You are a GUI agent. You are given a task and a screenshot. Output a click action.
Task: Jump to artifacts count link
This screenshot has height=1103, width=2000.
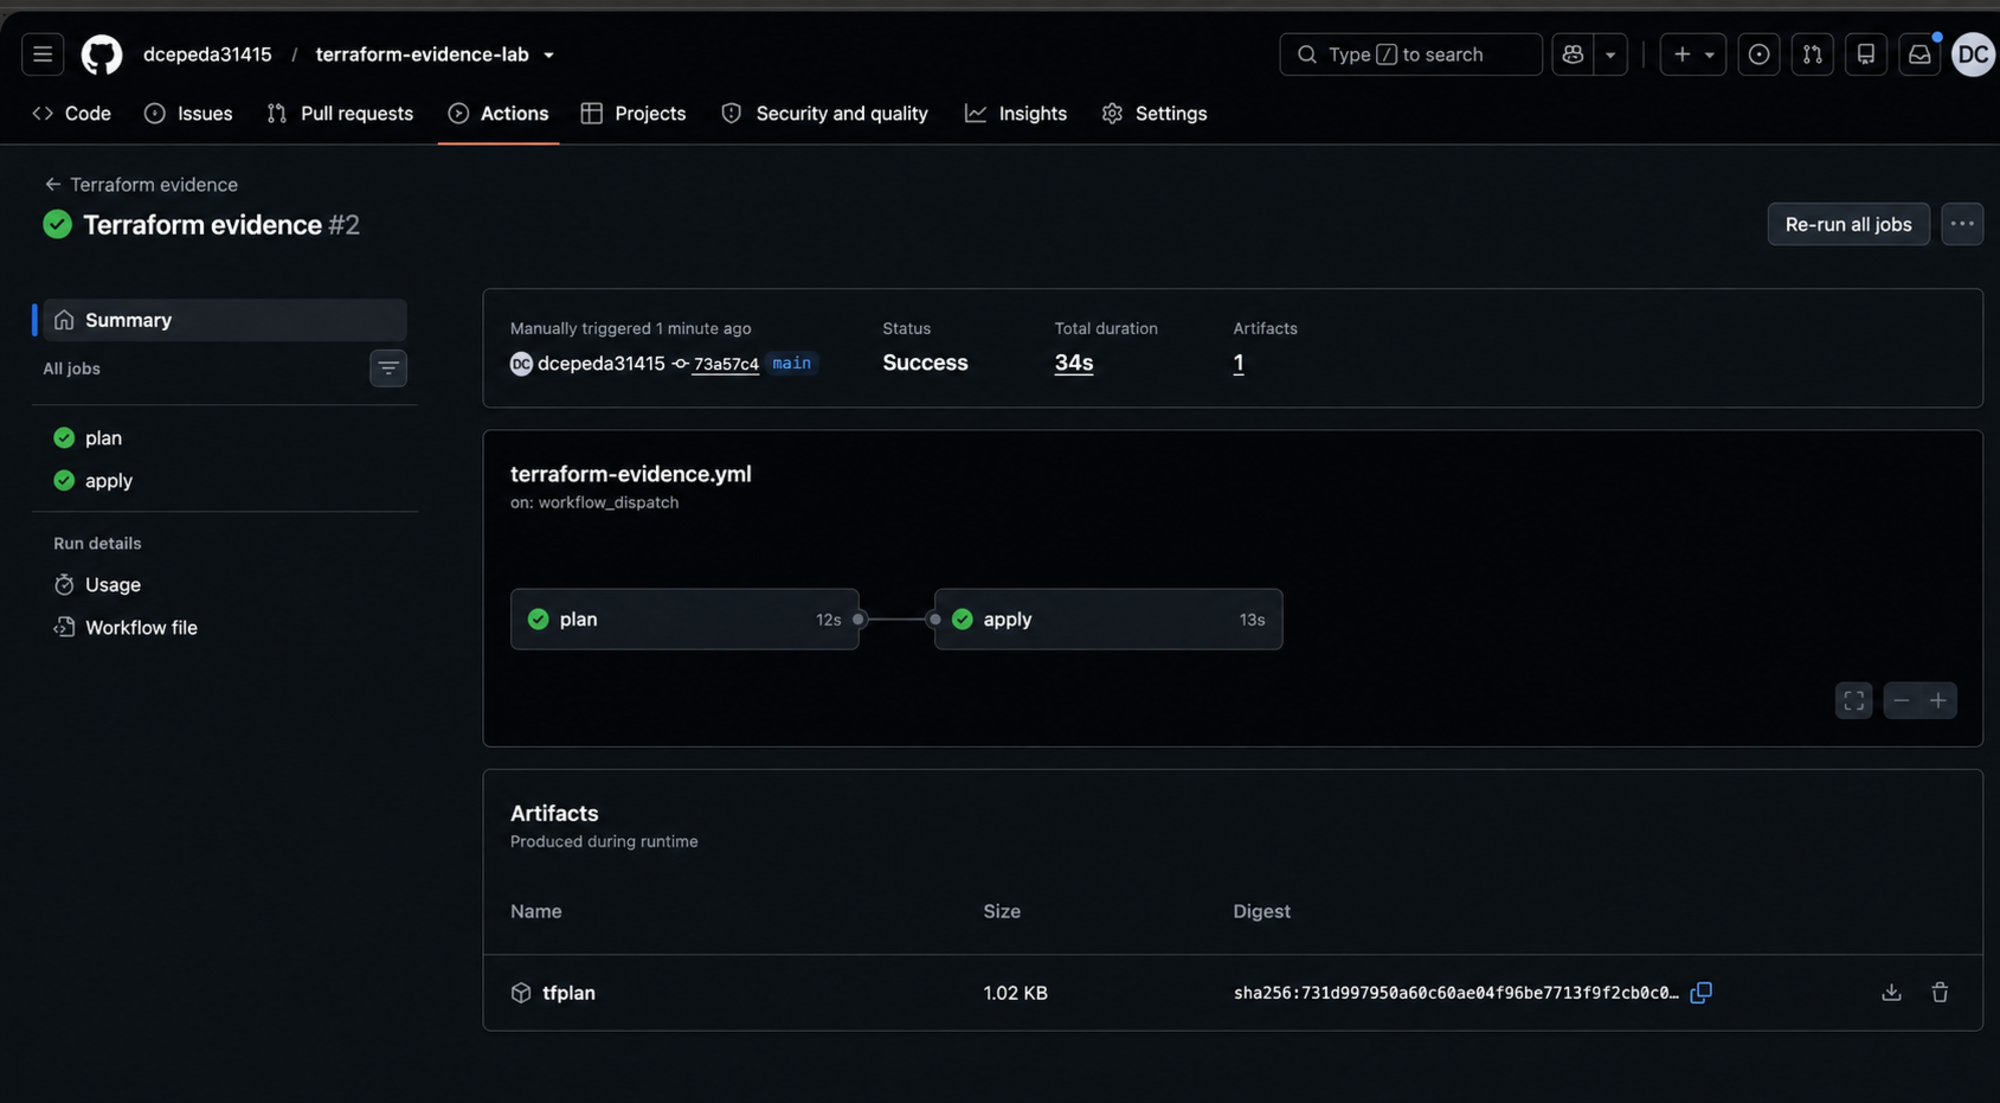point(1238,363)
